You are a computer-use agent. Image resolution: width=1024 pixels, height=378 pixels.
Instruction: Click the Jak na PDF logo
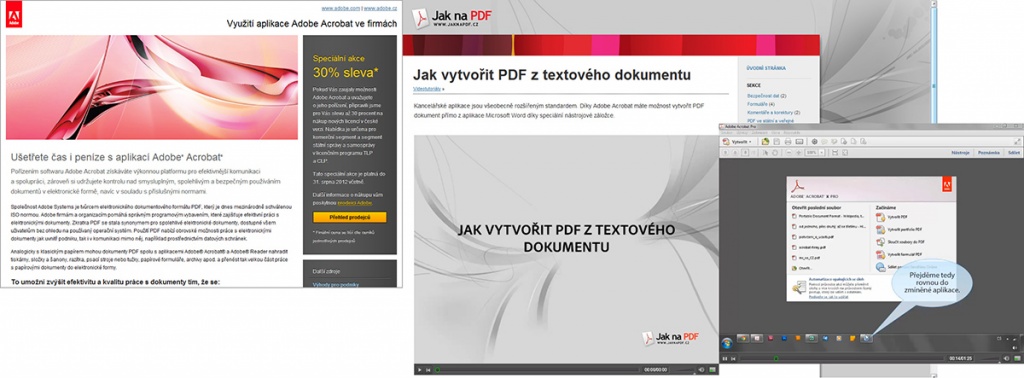coord(453,17)
